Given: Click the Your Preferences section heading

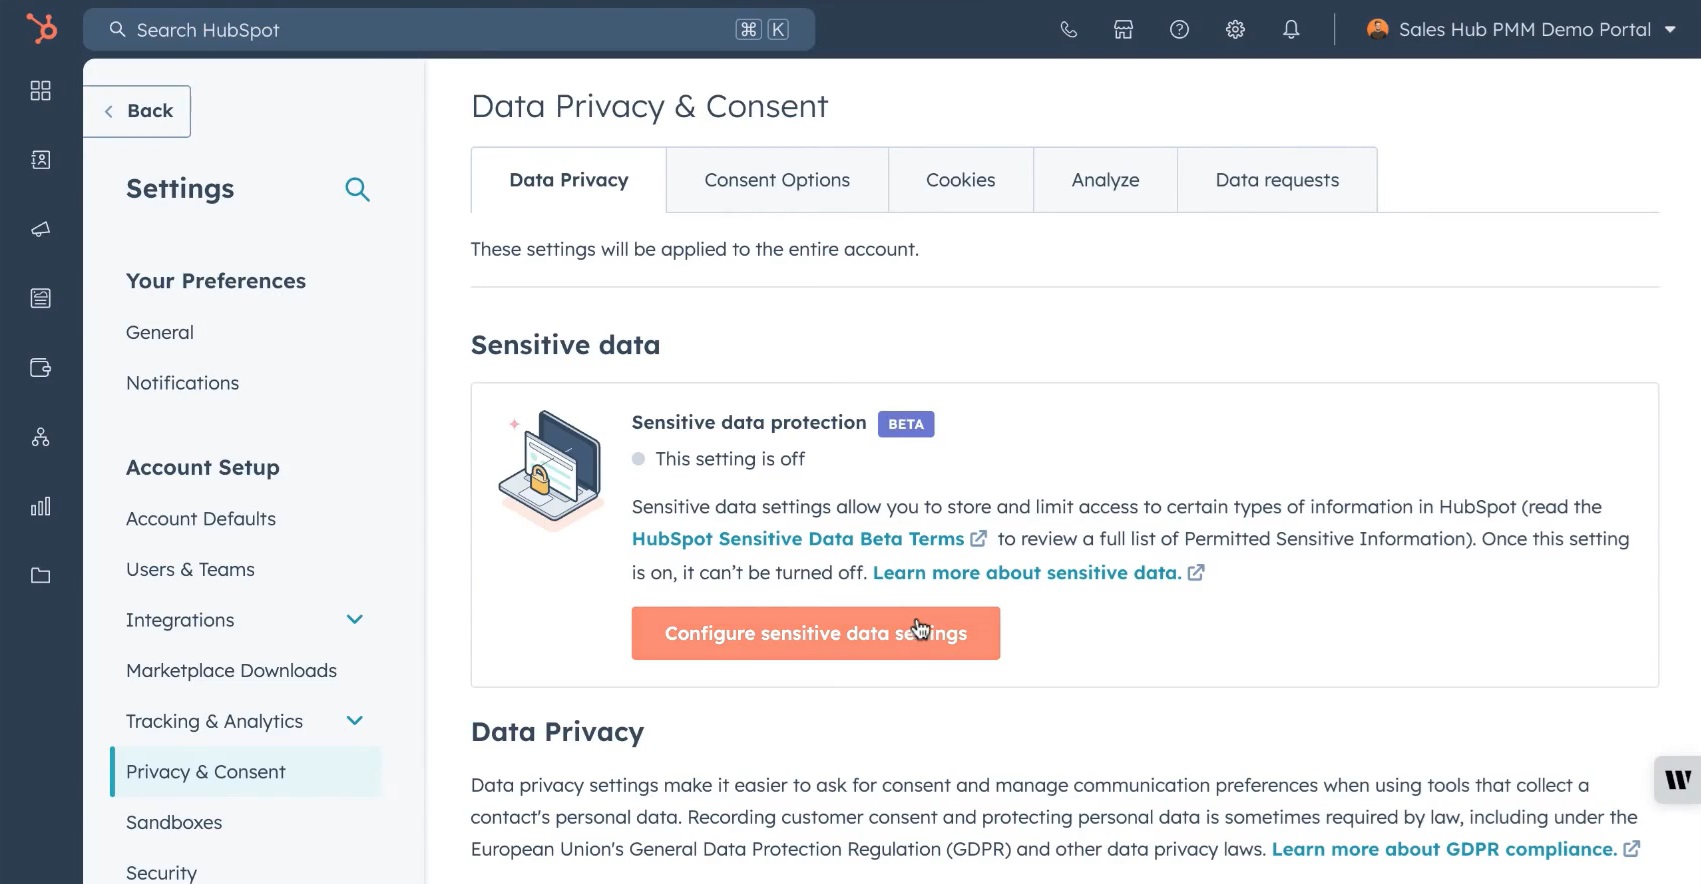Looking at the screenshot, I should pyautogui.click(x=216, y=281).
